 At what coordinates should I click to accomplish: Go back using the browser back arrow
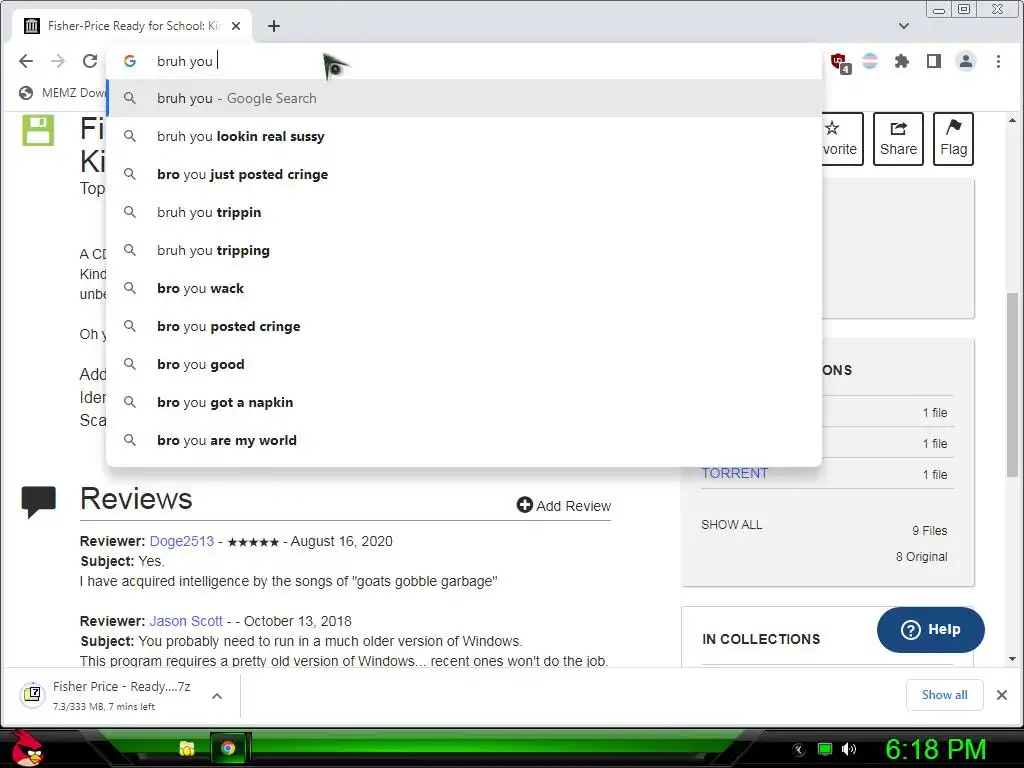pos(26,61)
